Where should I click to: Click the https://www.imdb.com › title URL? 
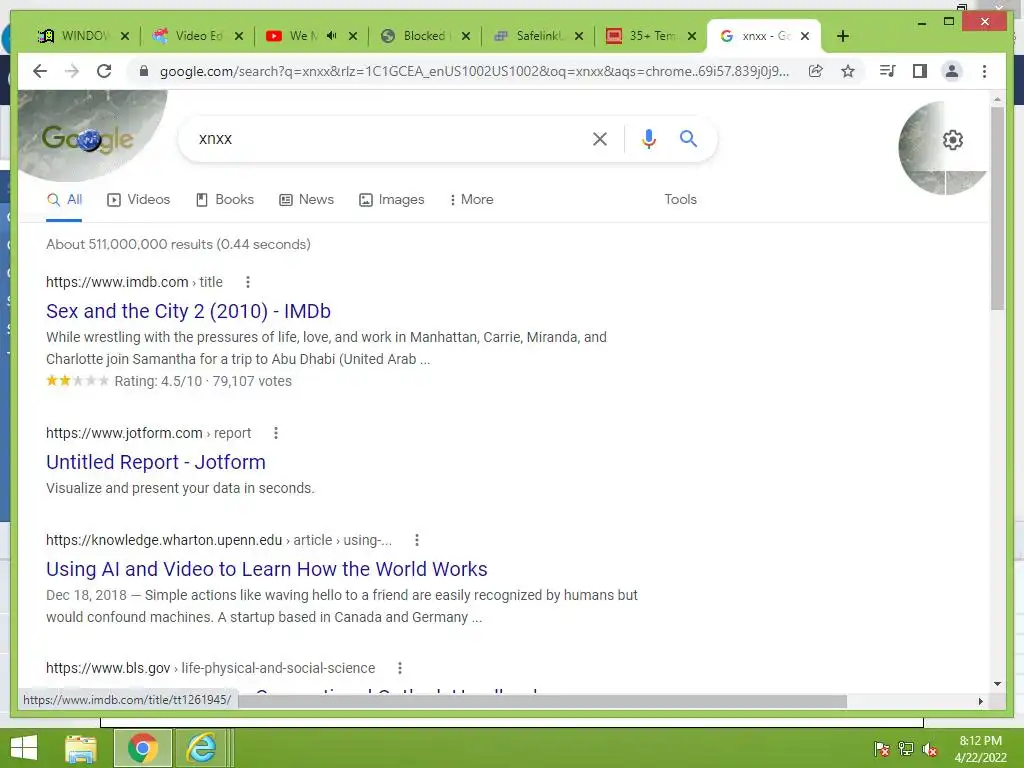click(134, 282)
